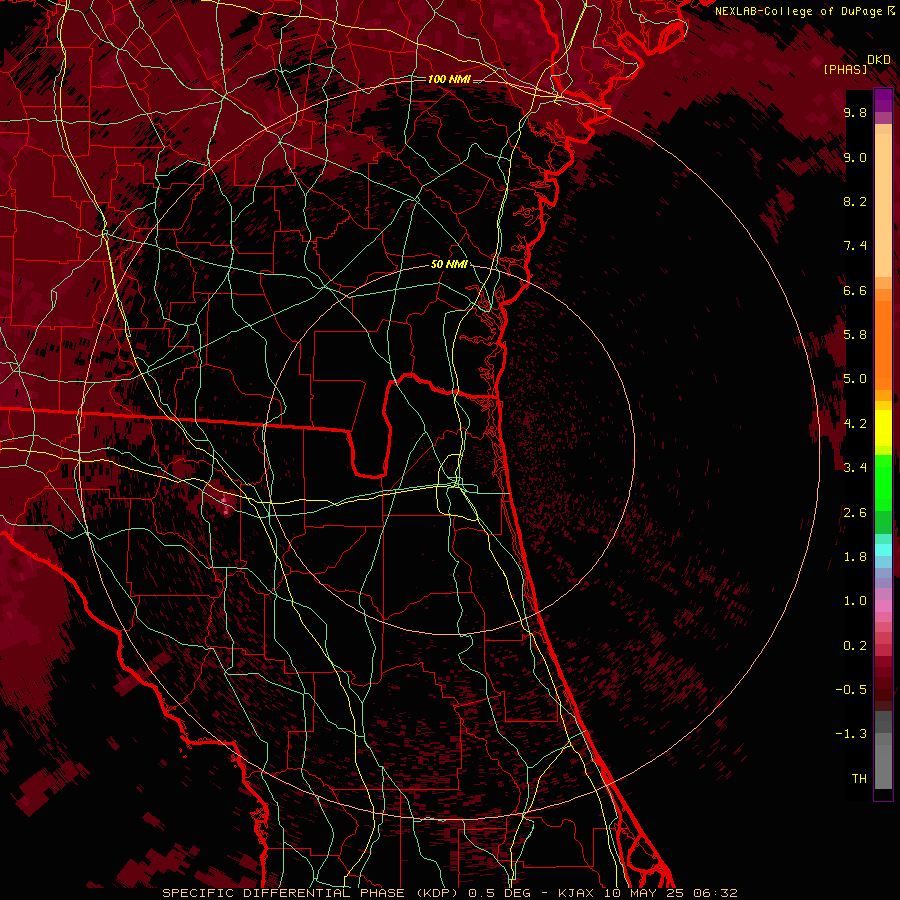Click the 6.6 scale value
Image resolution: width=900 pixels, height=900 pixels.
click(x=855, y=290)
